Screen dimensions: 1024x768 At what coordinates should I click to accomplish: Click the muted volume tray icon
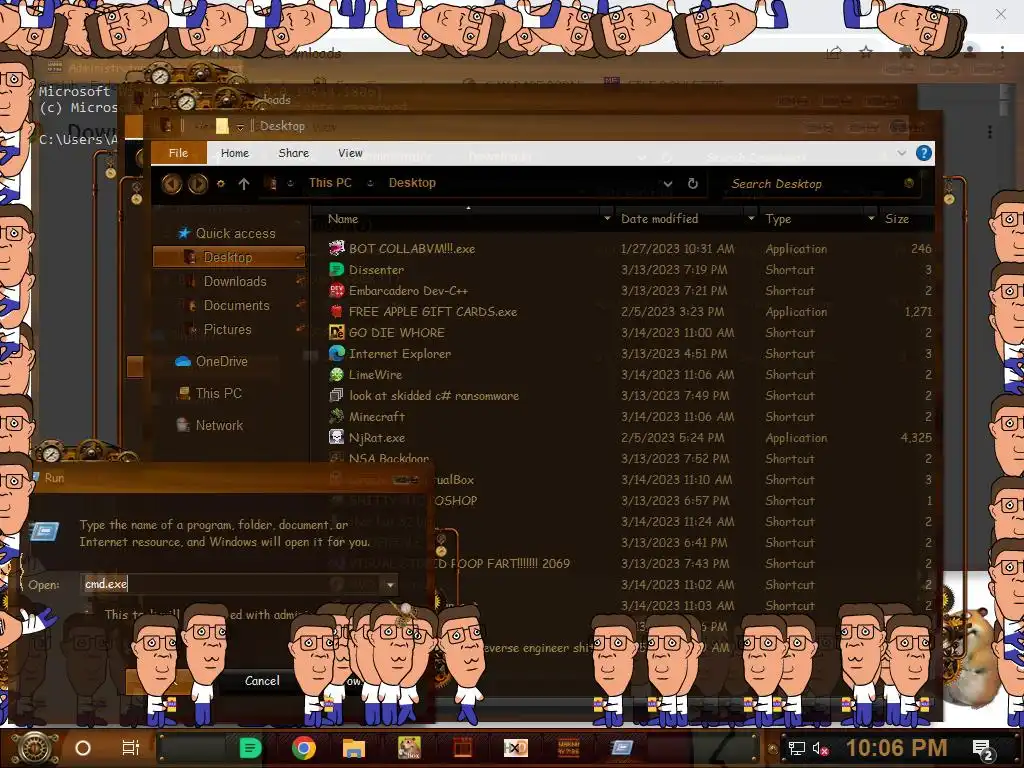pyautogui.click(x=820, y=749)
